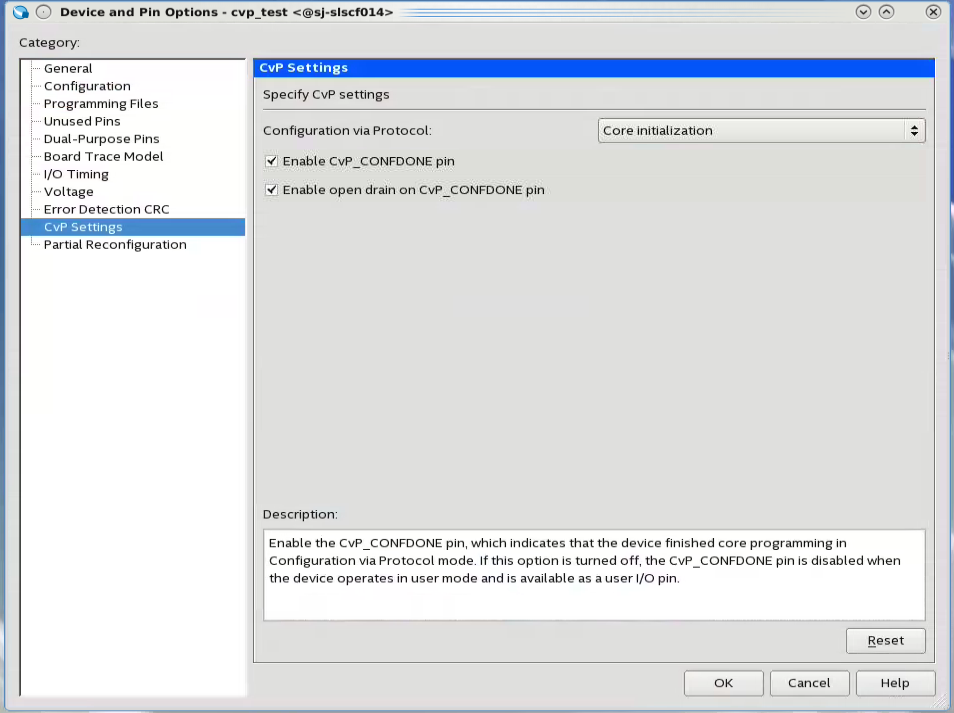
Task: Open Configuration category
Action: pos(87,86)
